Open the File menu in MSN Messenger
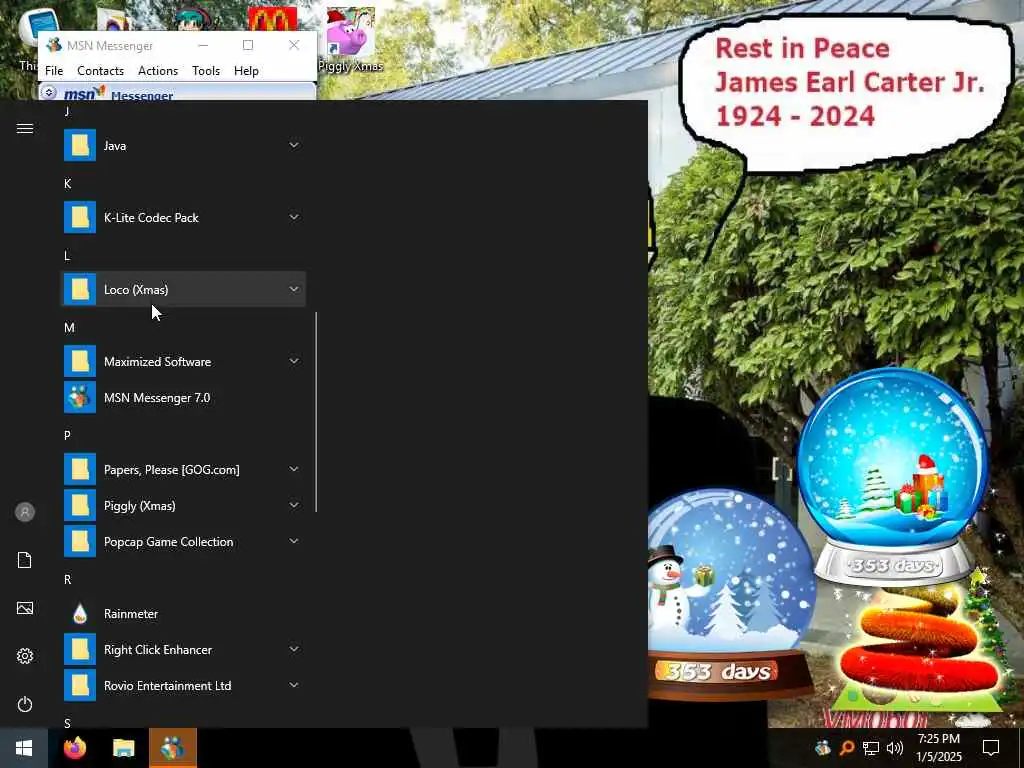 coord(54,71)
